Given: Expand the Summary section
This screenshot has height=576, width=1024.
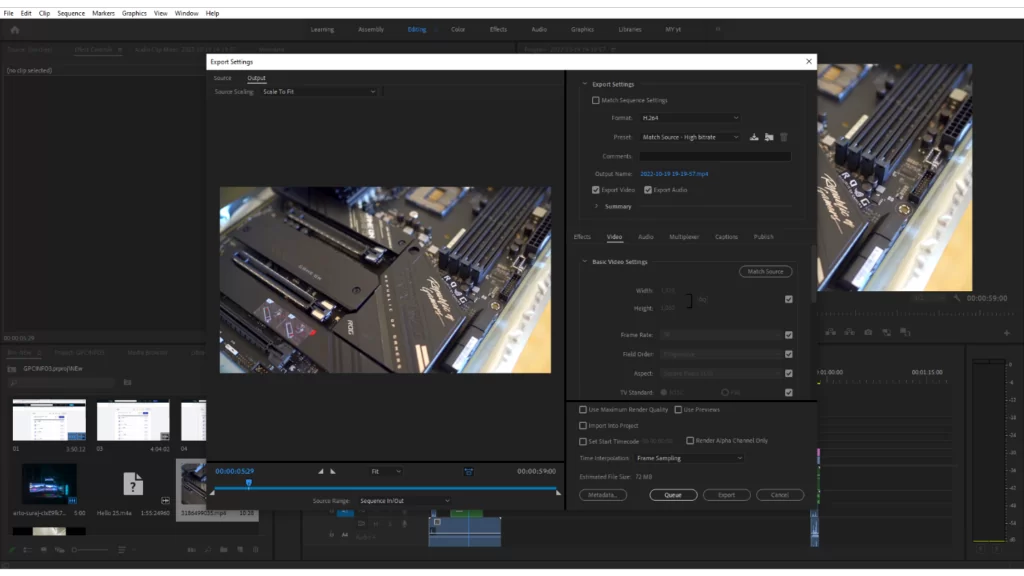Looking at the screenshot, I should [x=596, y=206].
